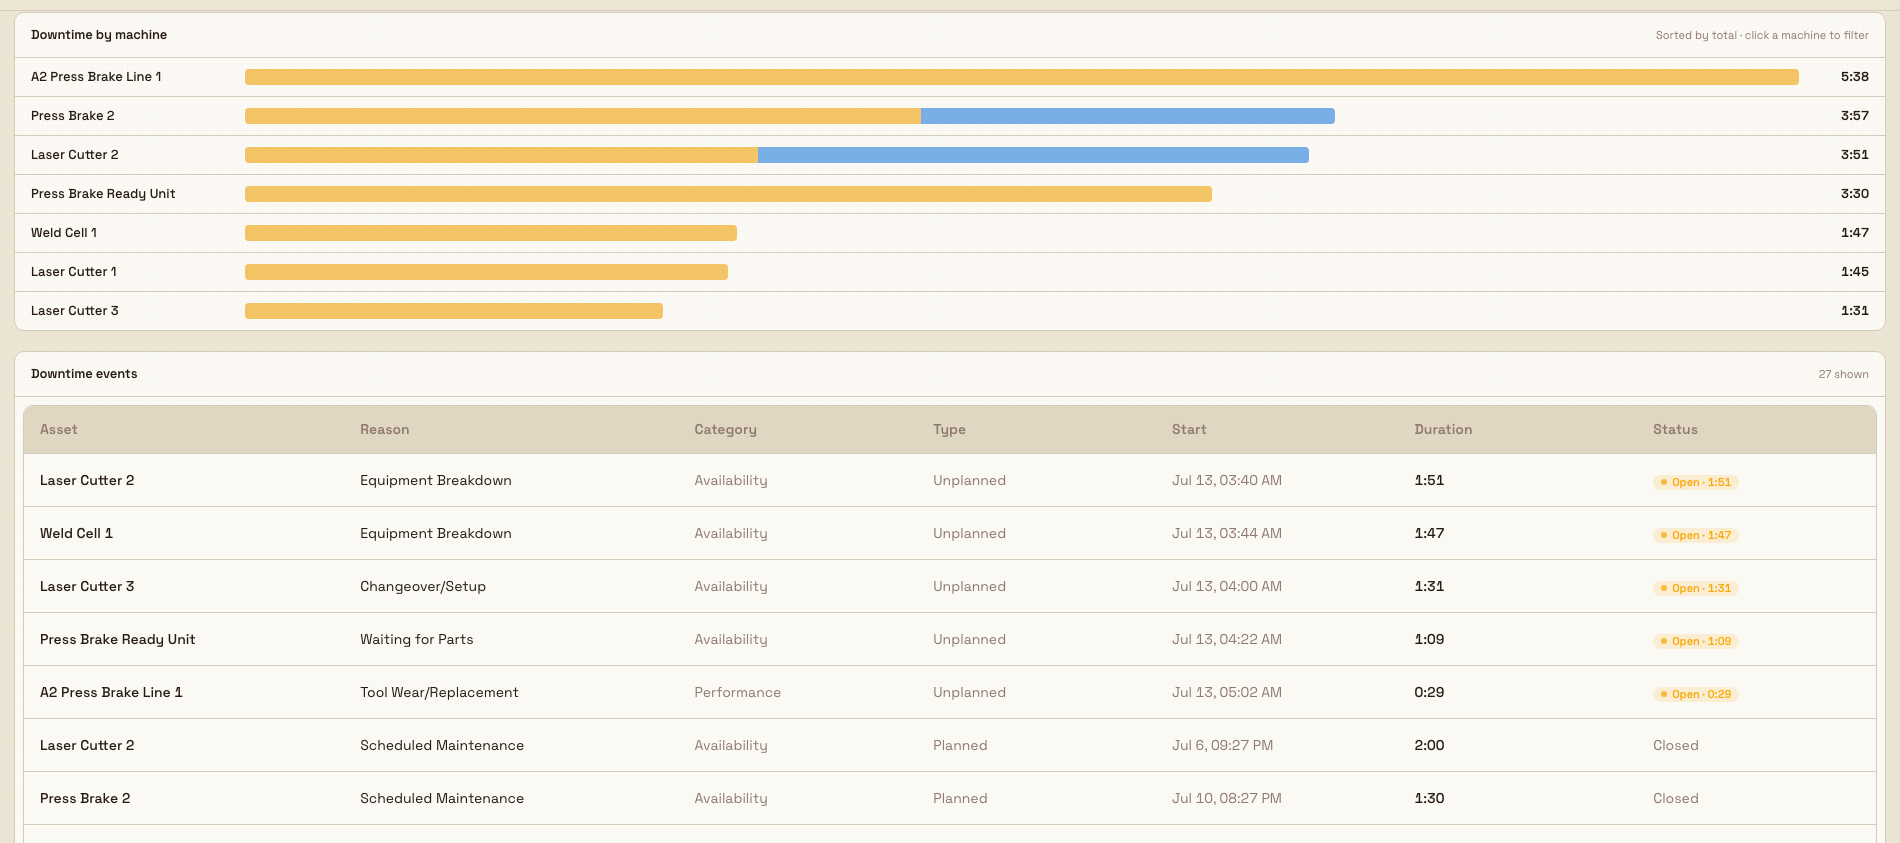Click the Open · 1:31 status badge
The width and height of the screenshot is (1900, 843).
point(1695,588)
